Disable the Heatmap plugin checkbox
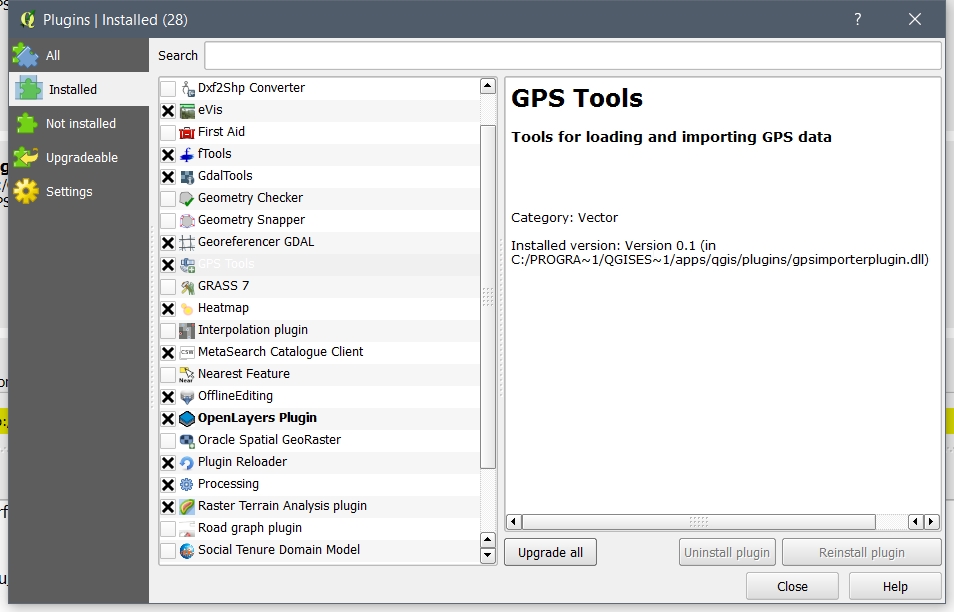The width and height of the screenshot is (954, 612). (168, 308)
